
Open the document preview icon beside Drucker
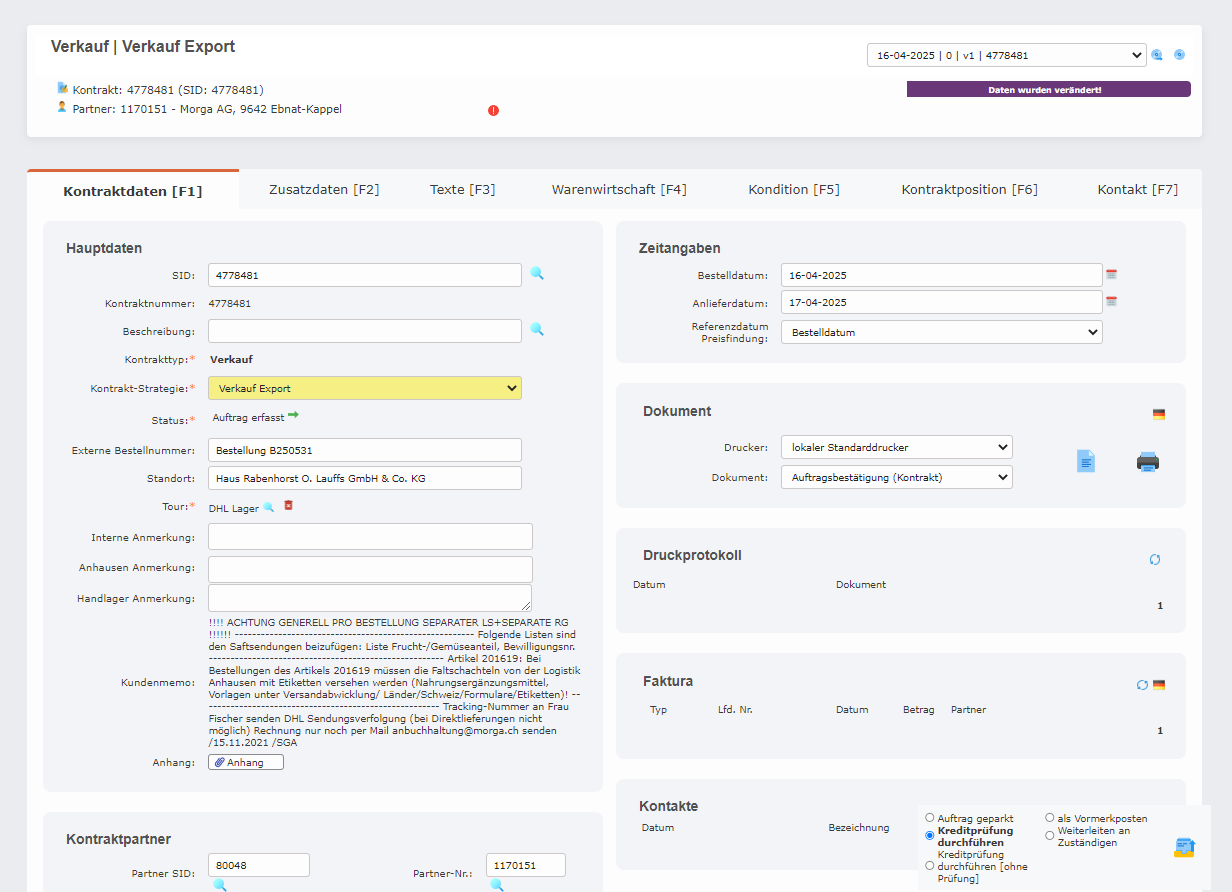point(1085,461)
